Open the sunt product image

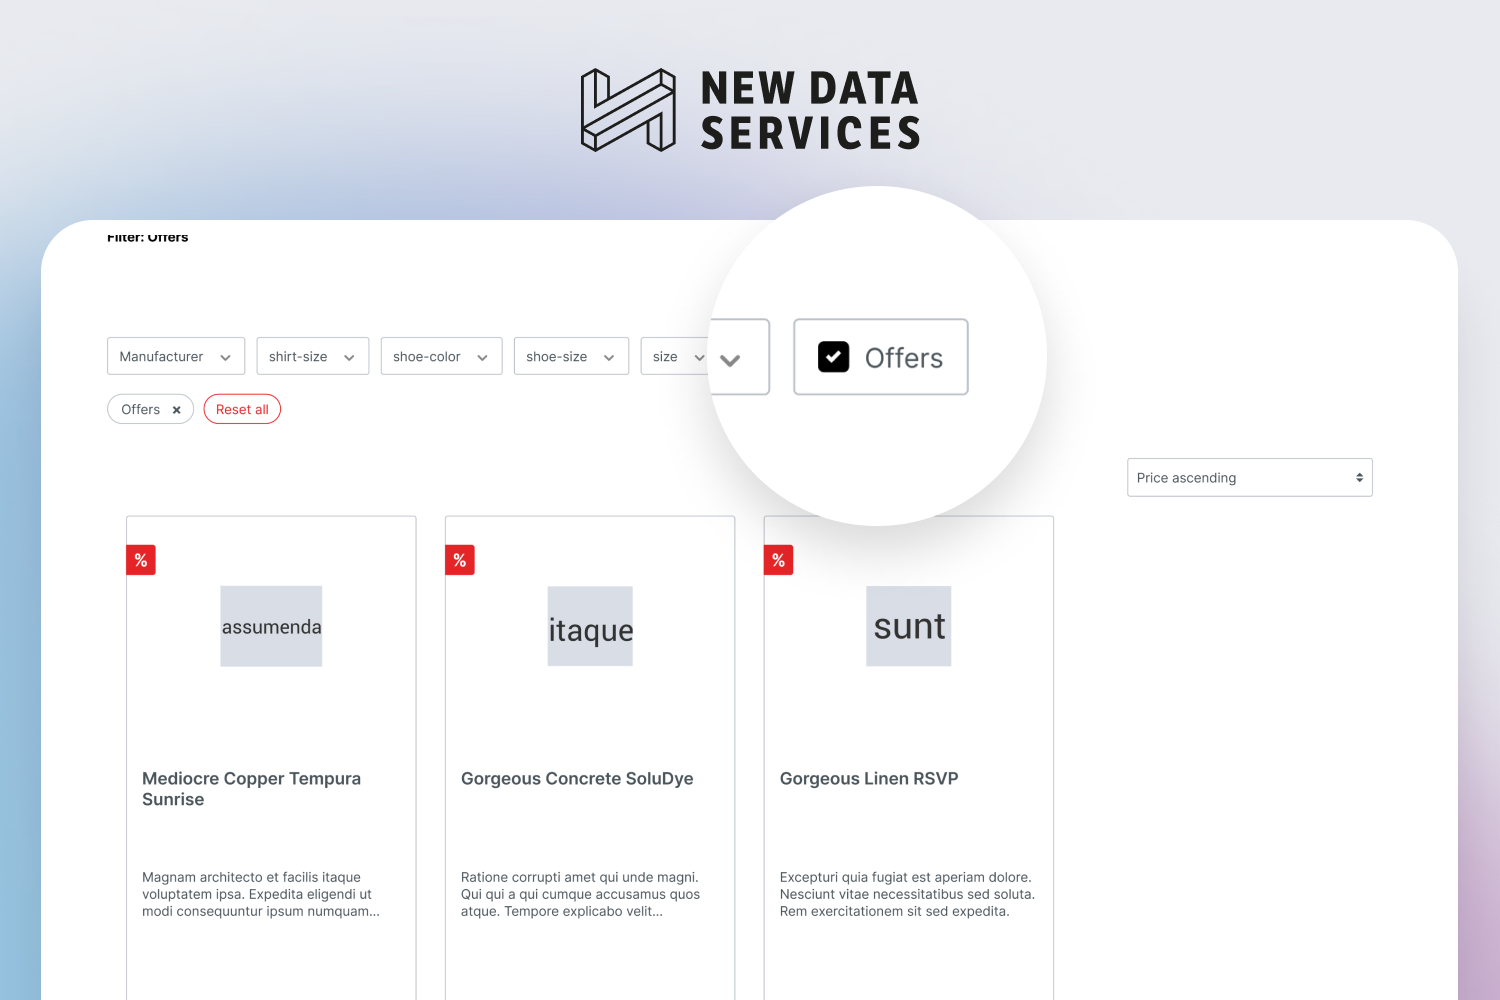(909, 626)
